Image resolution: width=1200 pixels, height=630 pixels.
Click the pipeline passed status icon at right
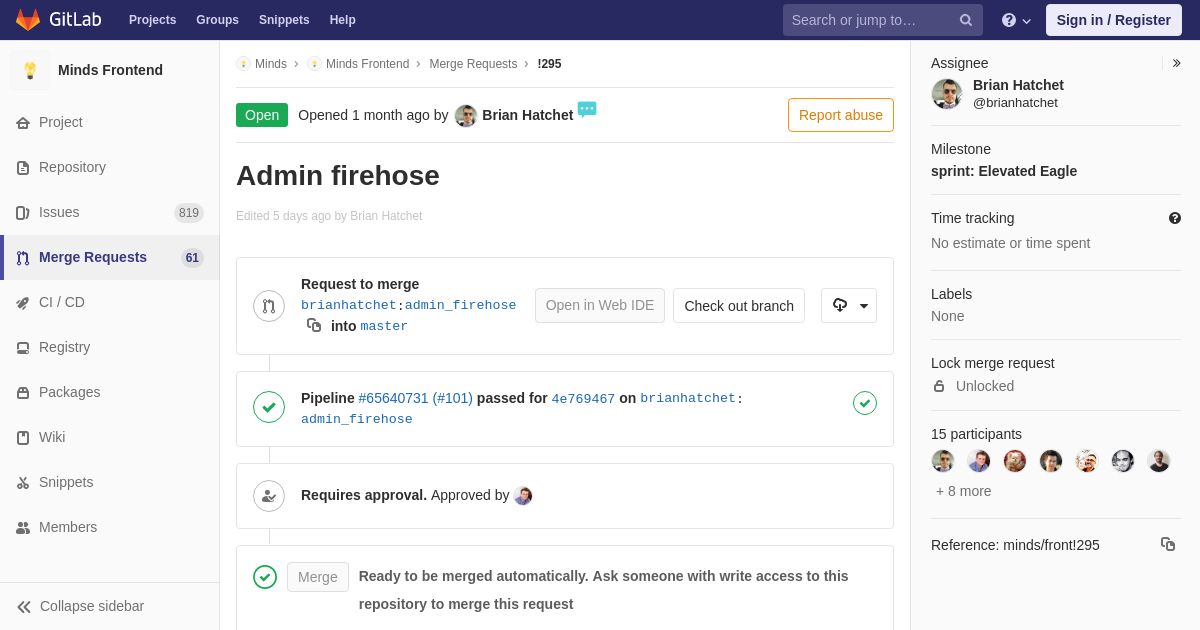tap(865, 402)
